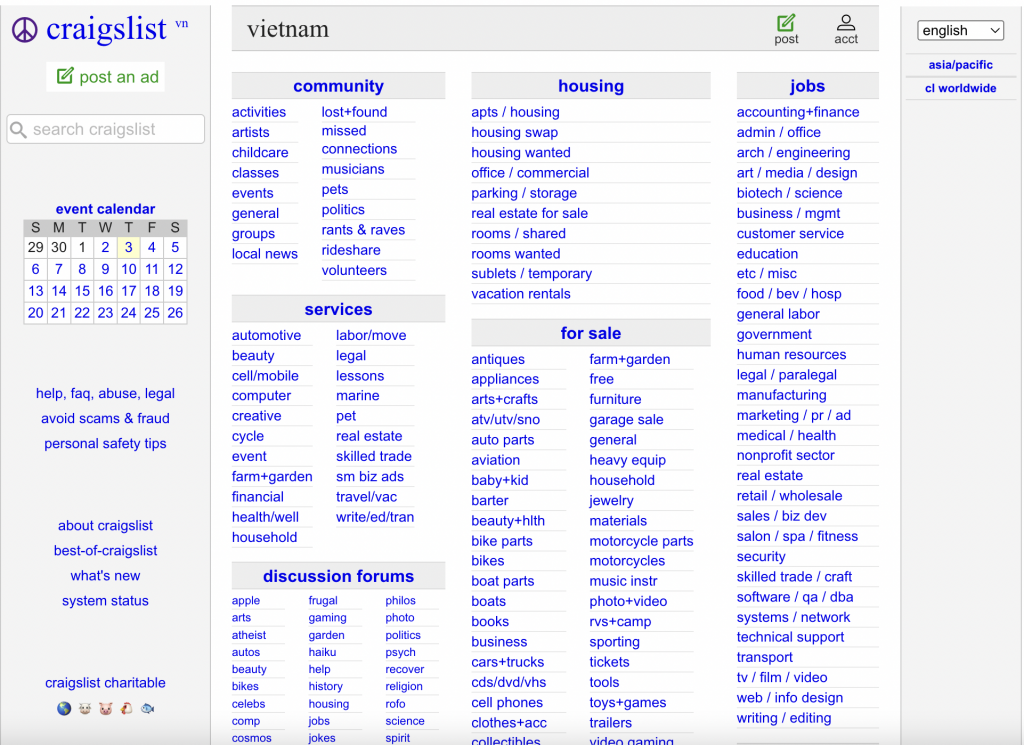Open 'office / commercial' housing link

pos(530,173)
